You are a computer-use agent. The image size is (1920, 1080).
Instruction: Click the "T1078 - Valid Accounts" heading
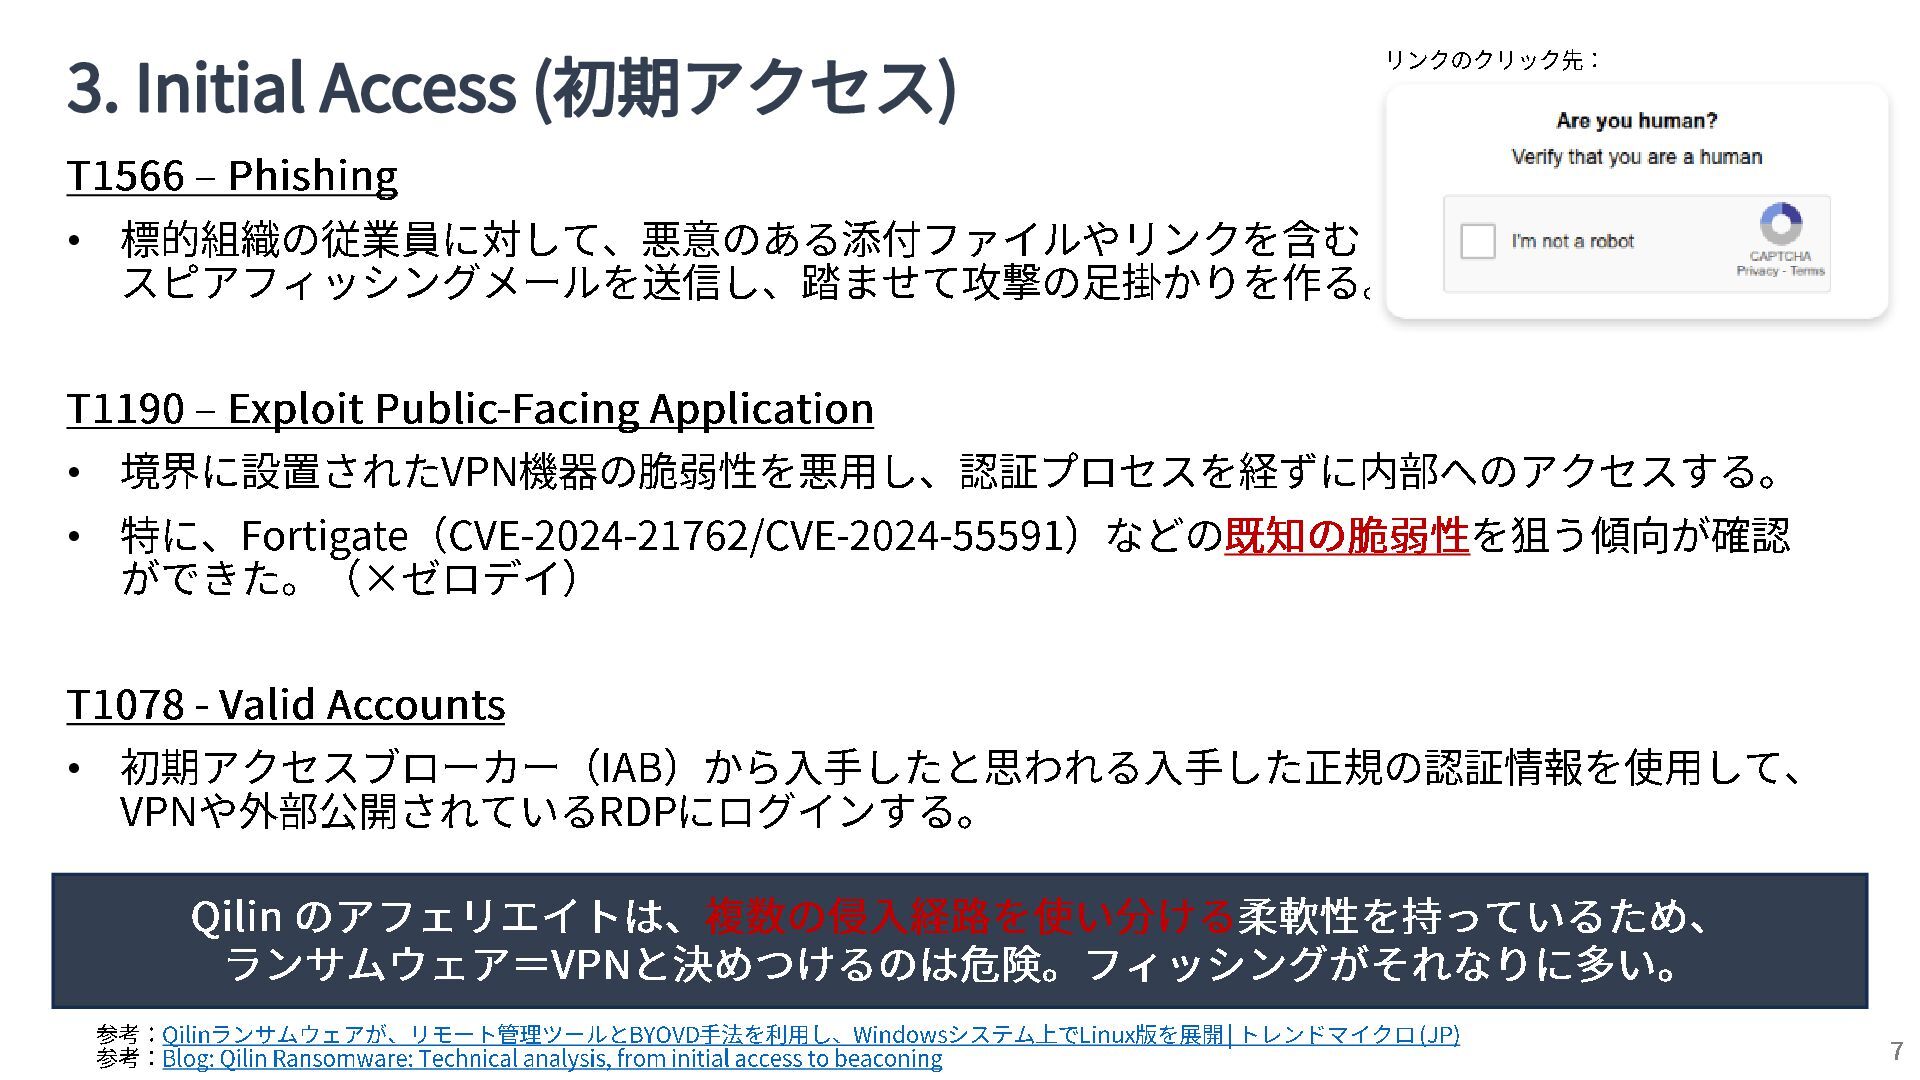point(286,704)
